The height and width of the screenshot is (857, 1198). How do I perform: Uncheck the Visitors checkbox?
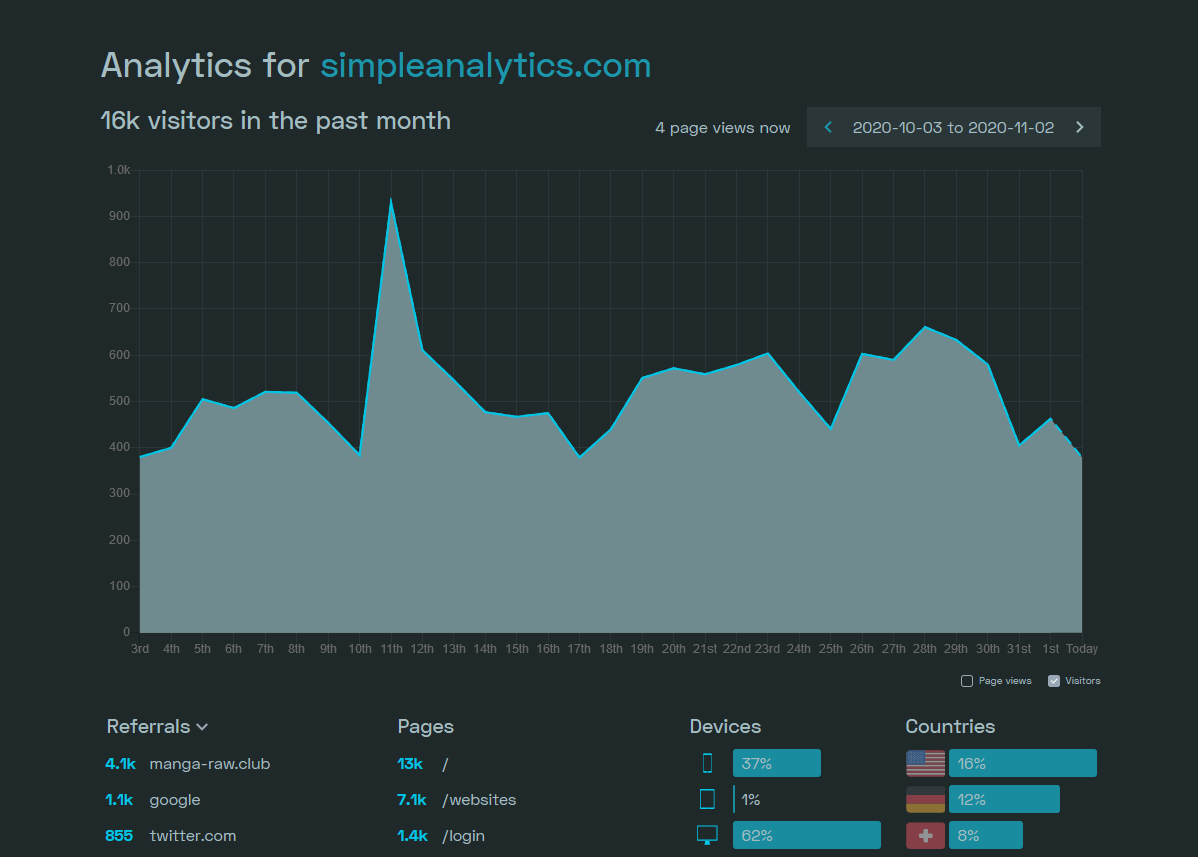(x=1054, y=681)
